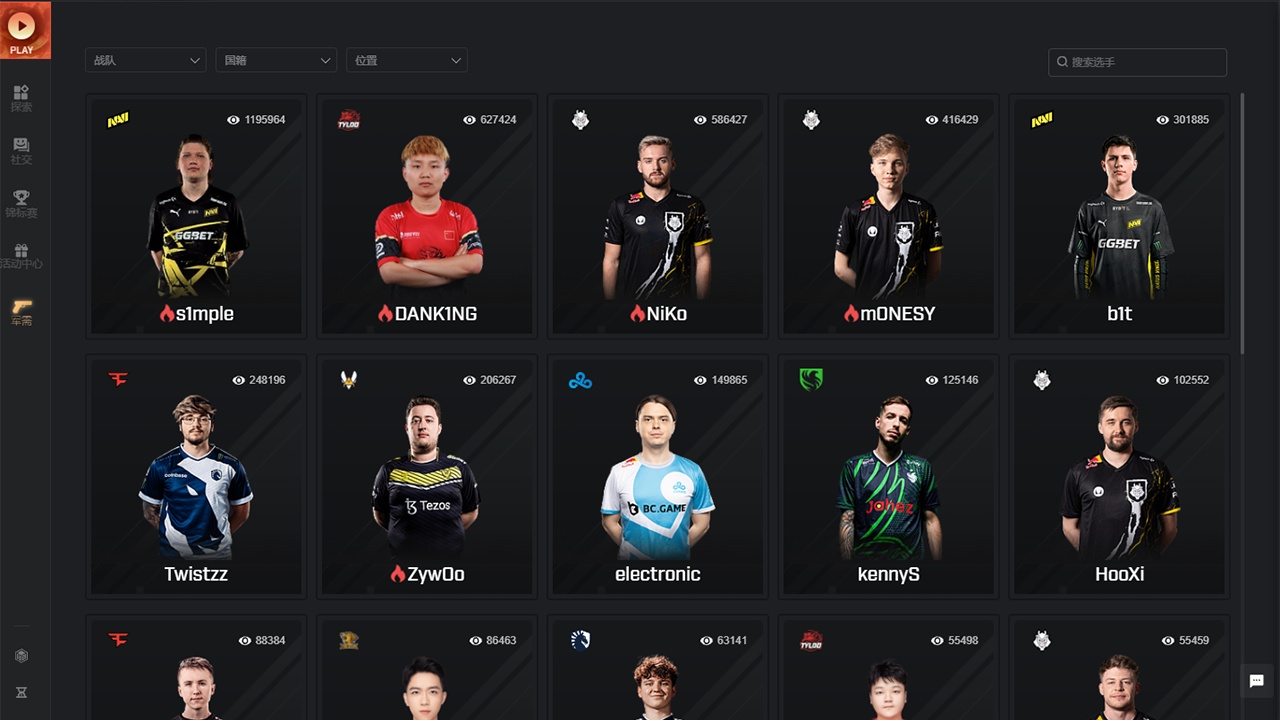Open the 活动中心 gift sidebar icon
The height and width of the screenshot is (720, 1280).
pyautogui.click(x=22, y=256)
